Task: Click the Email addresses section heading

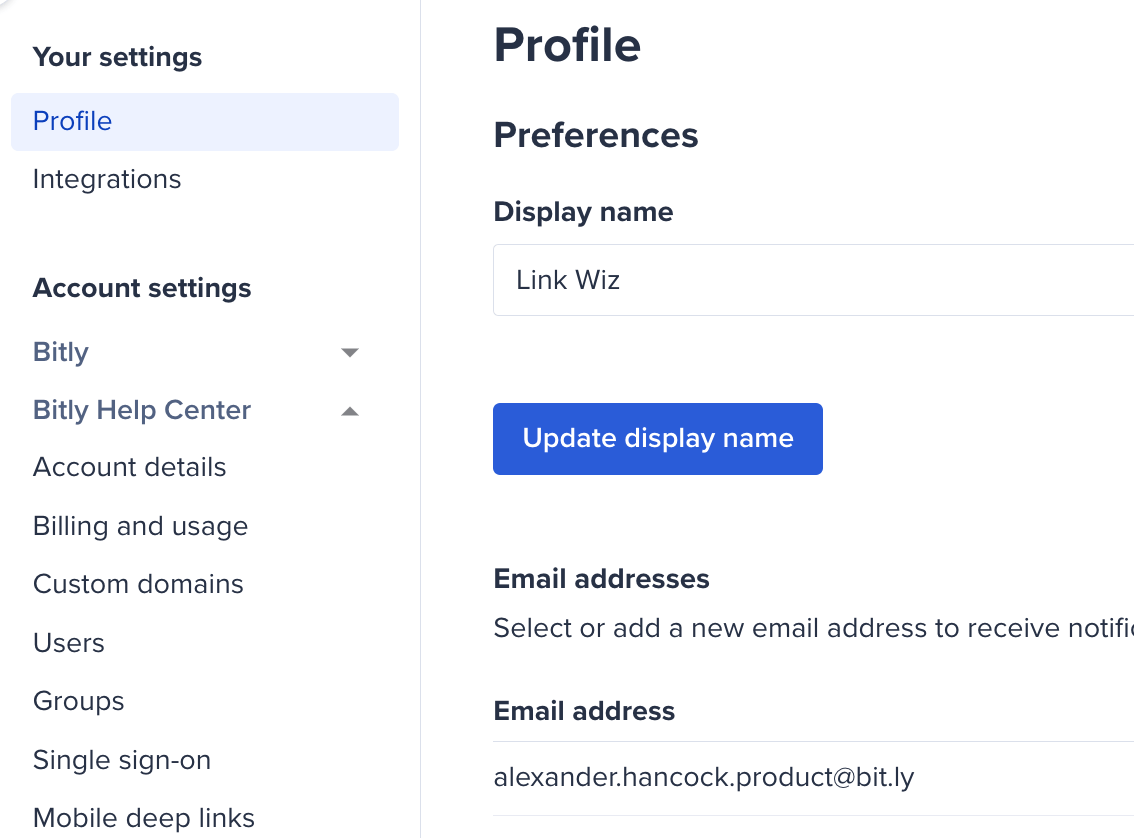Action: tap(601, 579)
